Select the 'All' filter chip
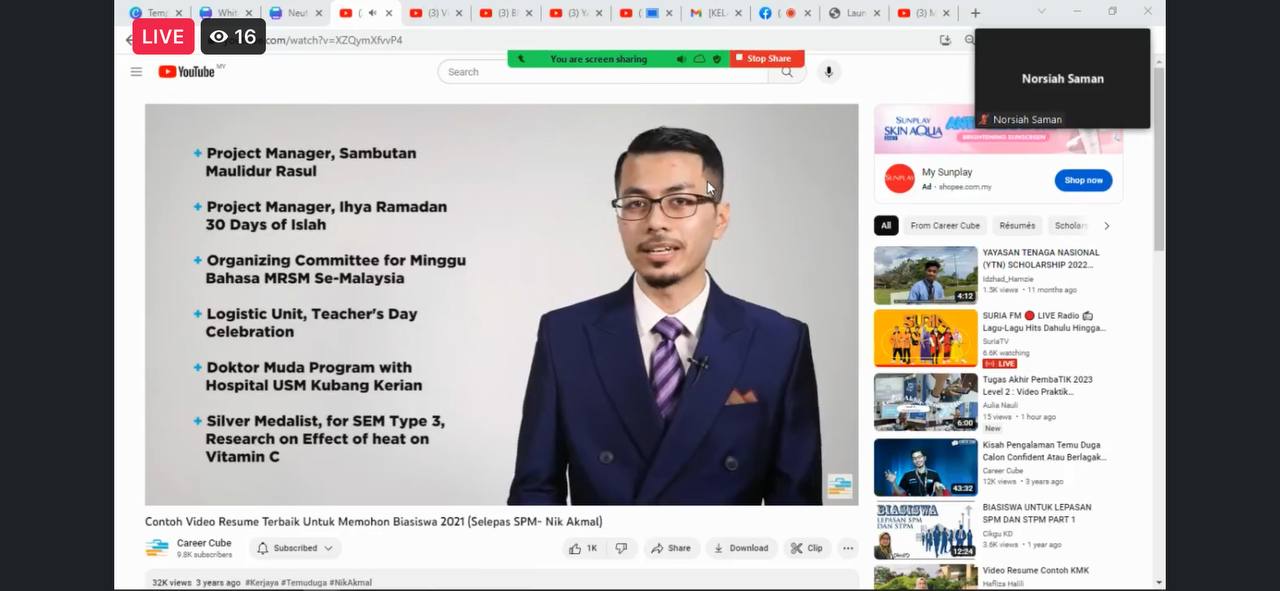The image size is (1280, 591). coord(886,226)
